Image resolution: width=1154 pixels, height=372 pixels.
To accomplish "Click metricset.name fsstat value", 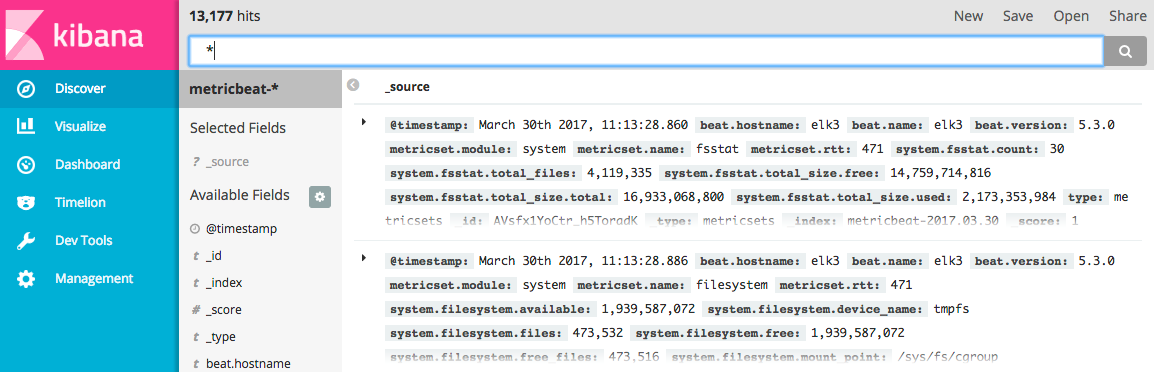I will [718, 149].
